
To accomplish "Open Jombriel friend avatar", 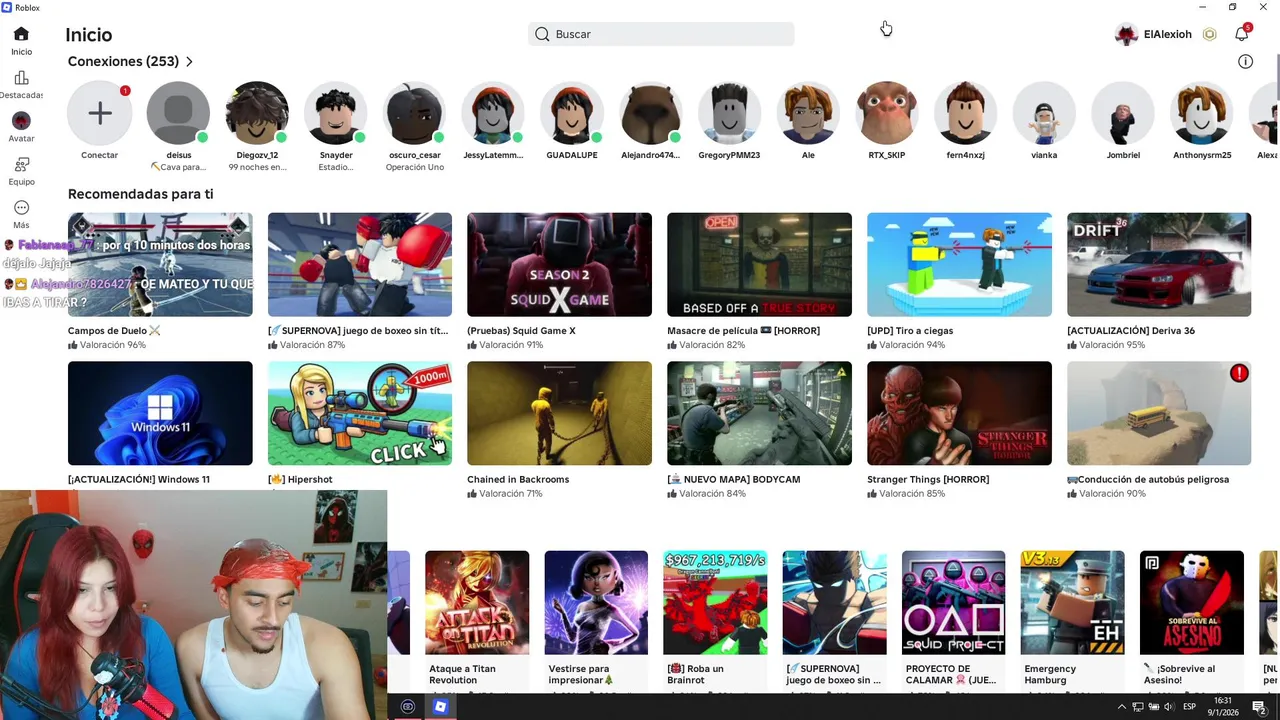I will click(1123, 113).
